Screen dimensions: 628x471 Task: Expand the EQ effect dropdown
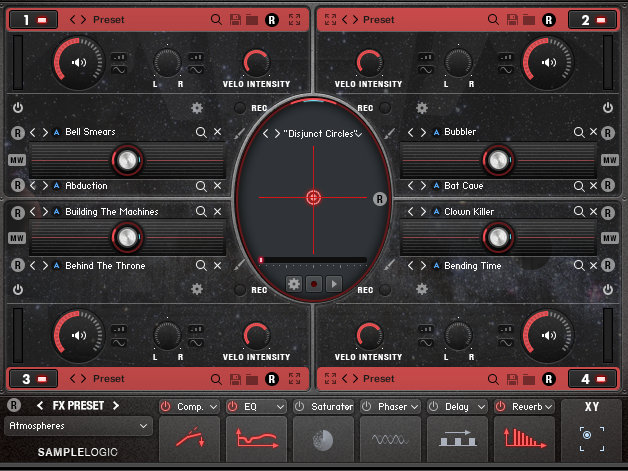280,407
